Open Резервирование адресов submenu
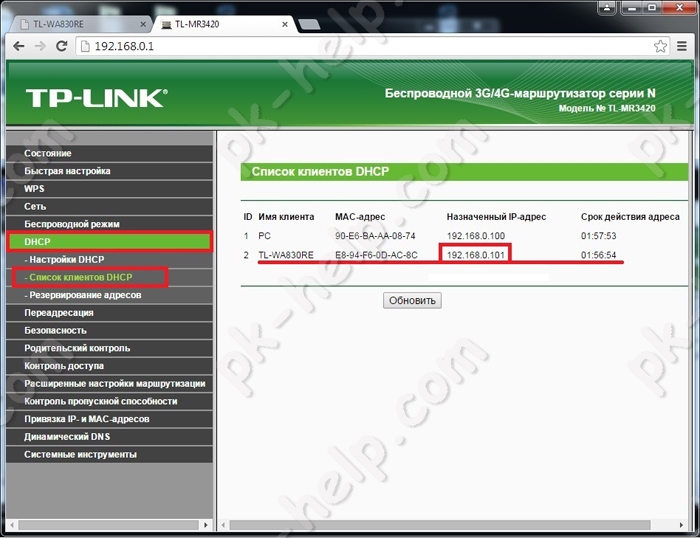Image resolution: width=700 pixels, height=538 pixels. click(x=109, y=295)
